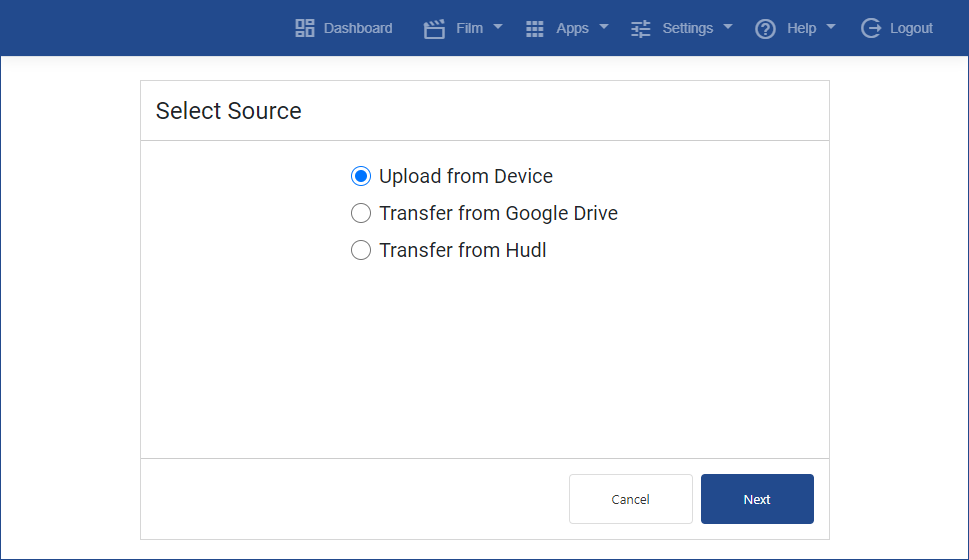Expand the Film dropdown arrow
This screenshot has height=560, width=969.
497,27
